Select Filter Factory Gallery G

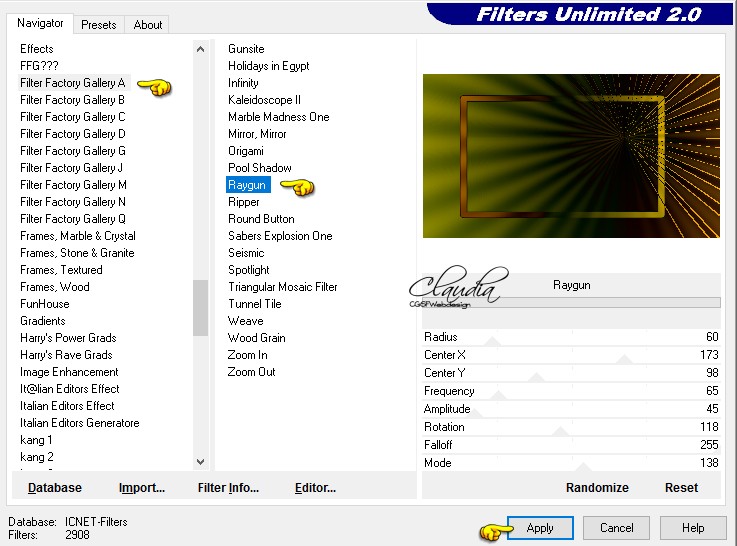coord(72,151)
